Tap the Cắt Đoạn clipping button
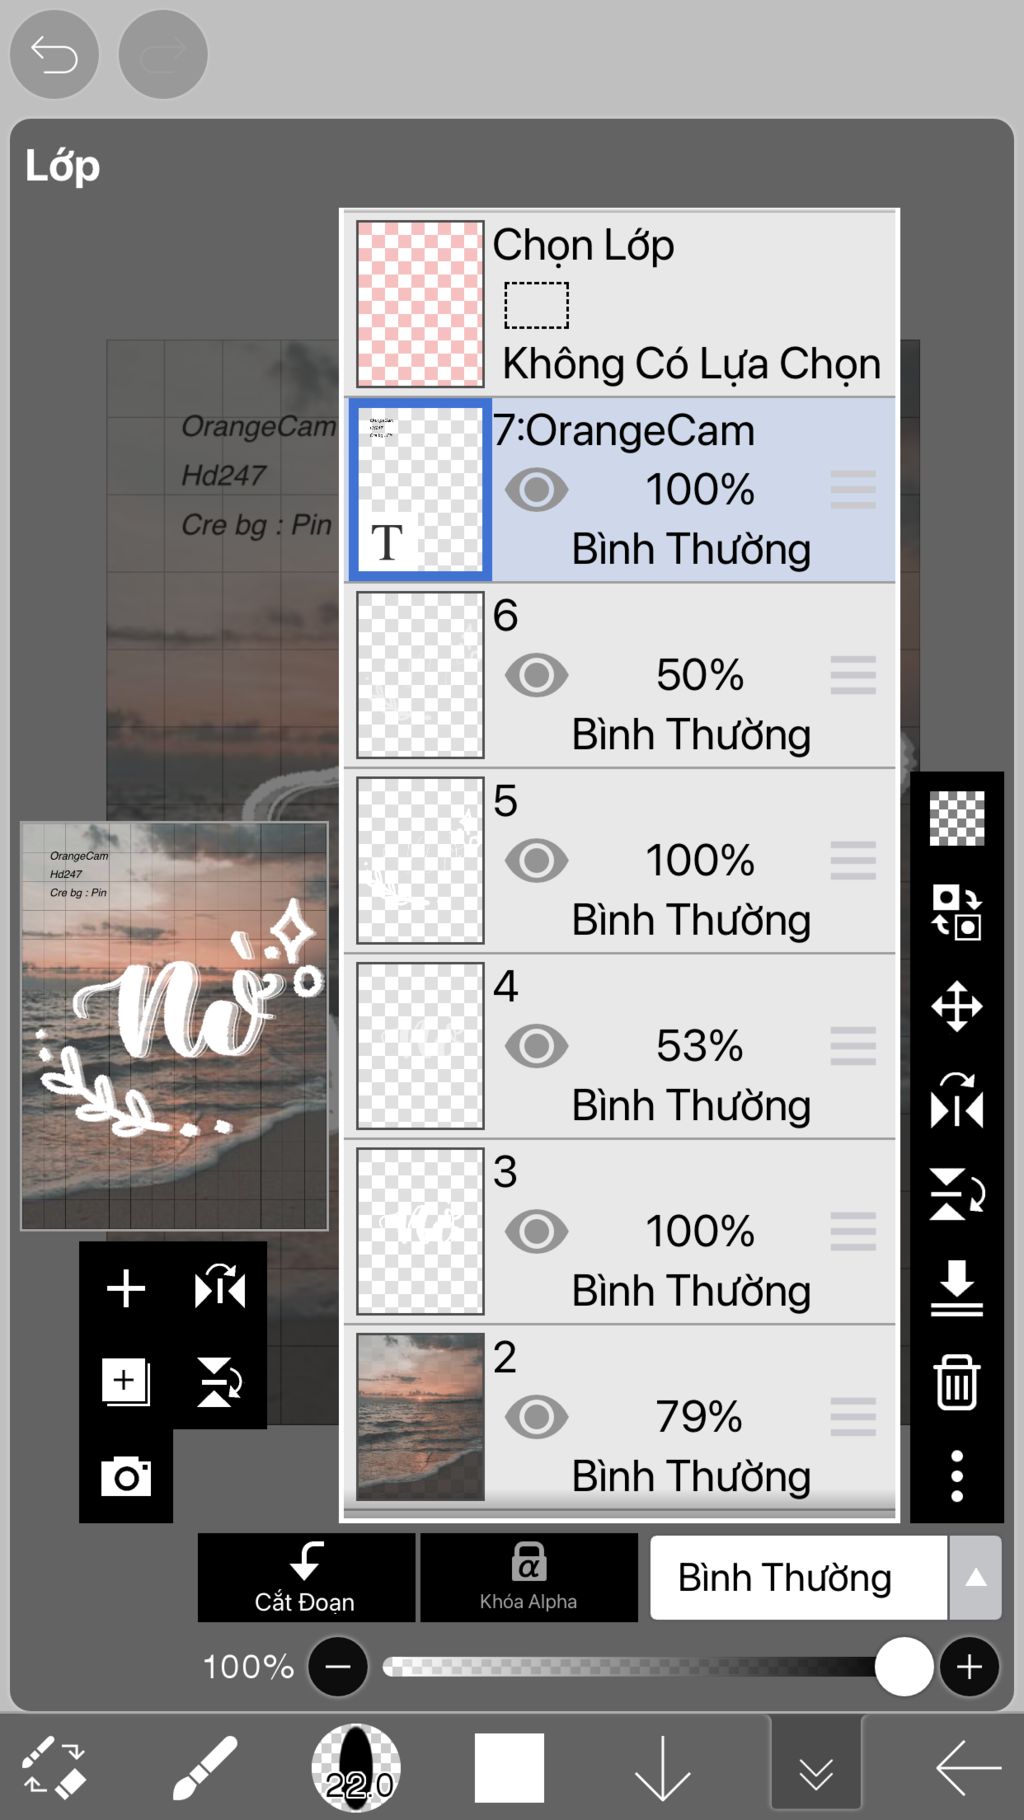1024x1820 pixels. [306, 1577]
